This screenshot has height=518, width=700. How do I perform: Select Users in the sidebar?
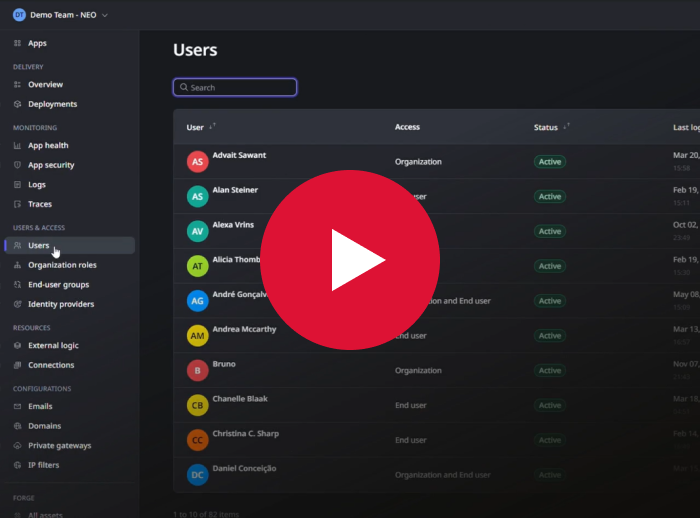[70, 245]
